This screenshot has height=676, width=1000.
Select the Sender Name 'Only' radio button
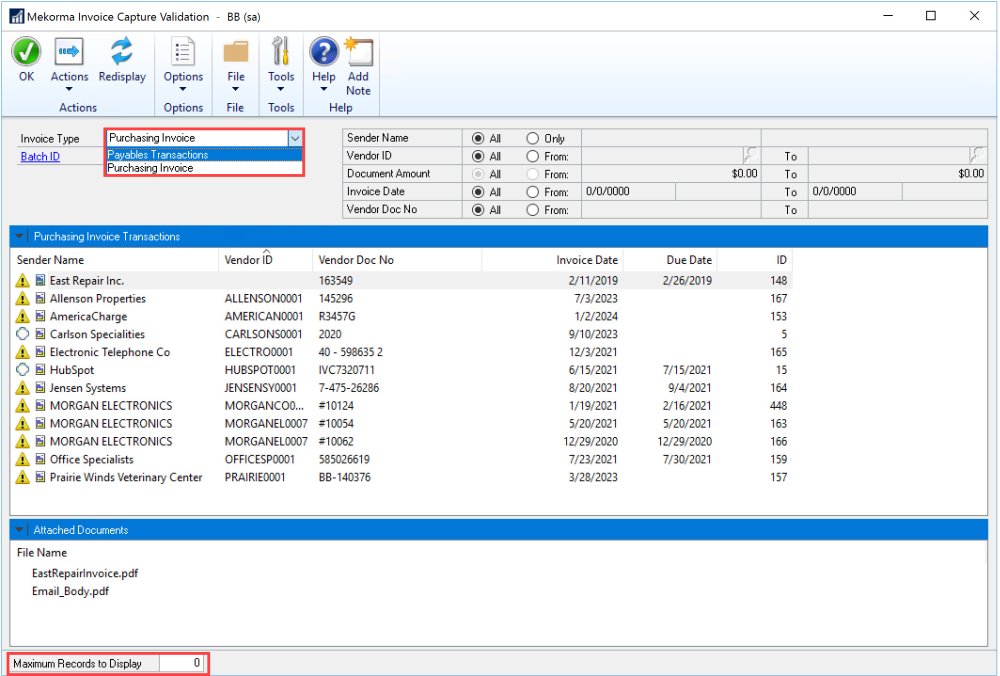(532, 139)
